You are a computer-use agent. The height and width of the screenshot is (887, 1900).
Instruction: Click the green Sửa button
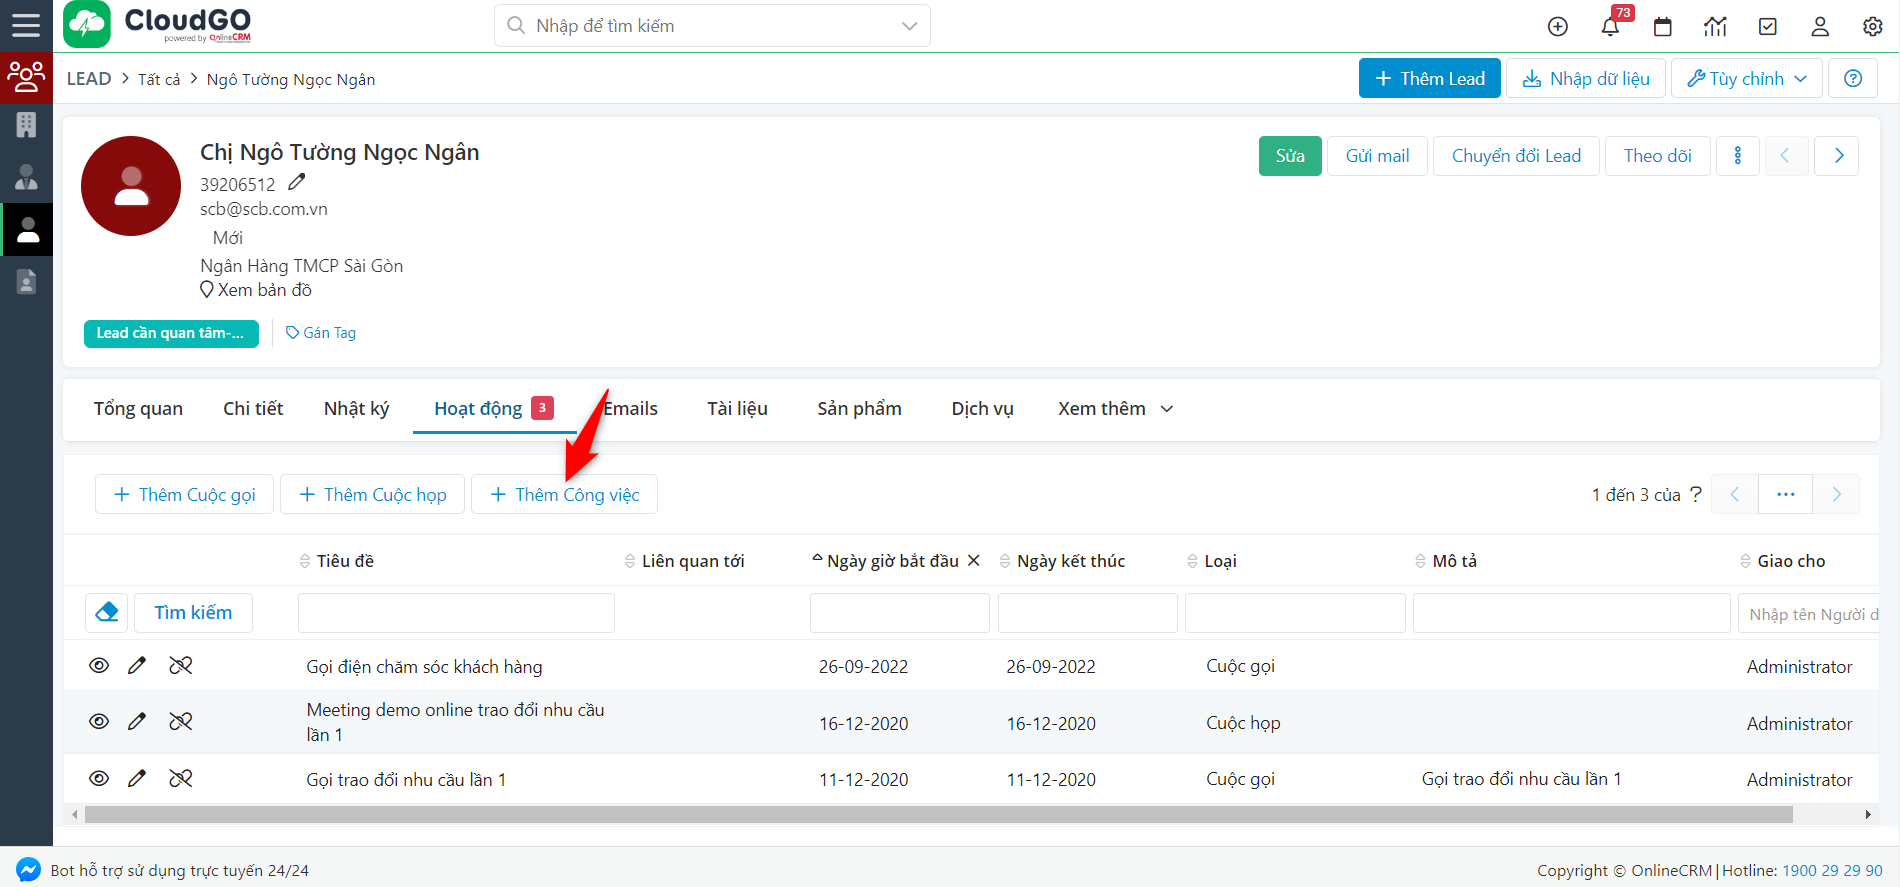[1290, 155]
